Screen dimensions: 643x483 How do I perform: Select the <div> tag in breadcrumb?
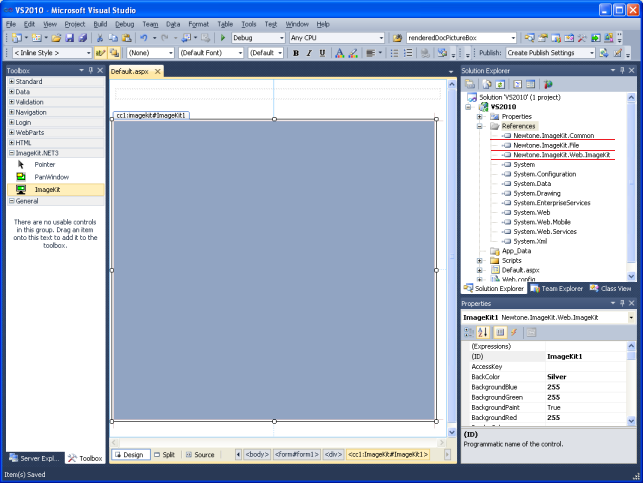point(333,454)
